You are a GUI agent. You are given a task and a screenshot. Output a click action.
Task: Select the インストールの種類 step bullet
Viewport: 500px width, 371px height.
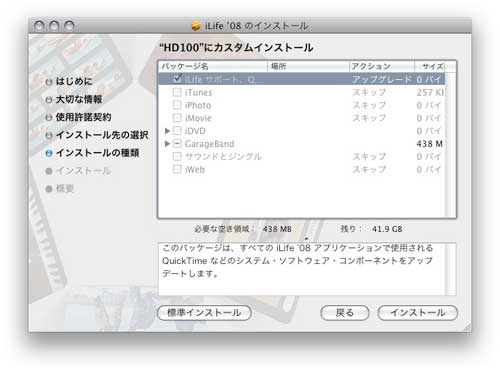pos(49,153)
